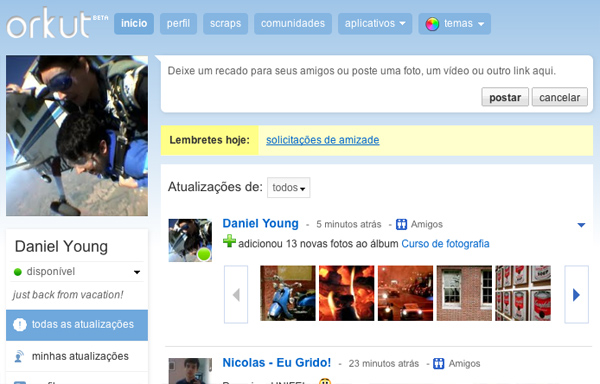The width and height of the screenshot is (600, 384).
Task: Click the Amigos visibility icon on Daniel Young's post
Action: (x=401, y=224)
